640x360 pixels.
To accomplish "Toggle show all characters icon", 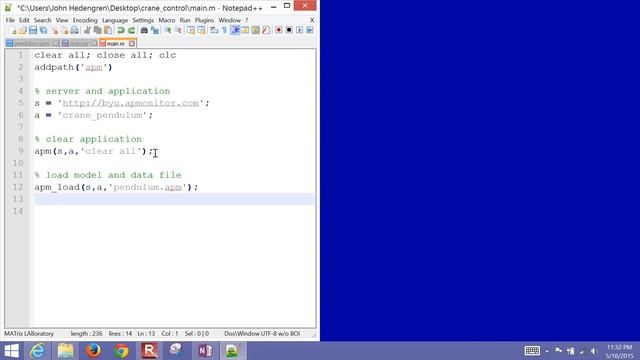I will pyautogui.click(x=224, y=30).
